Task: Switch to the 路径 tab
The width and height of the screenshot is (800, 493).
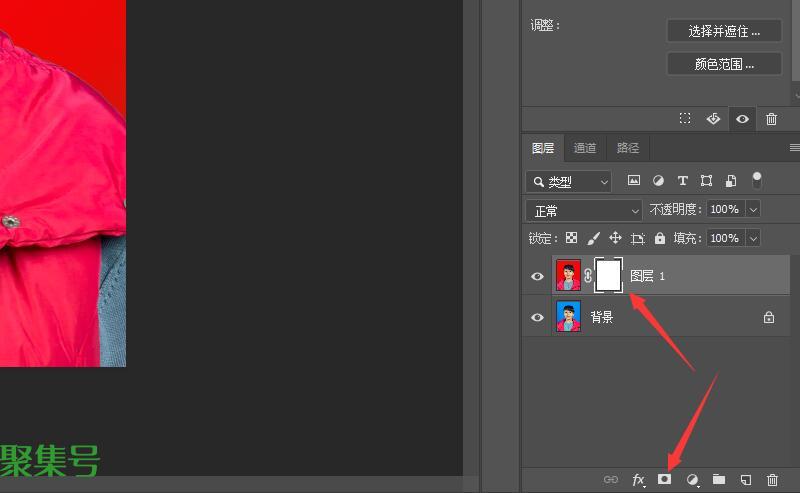Action: 628,148
